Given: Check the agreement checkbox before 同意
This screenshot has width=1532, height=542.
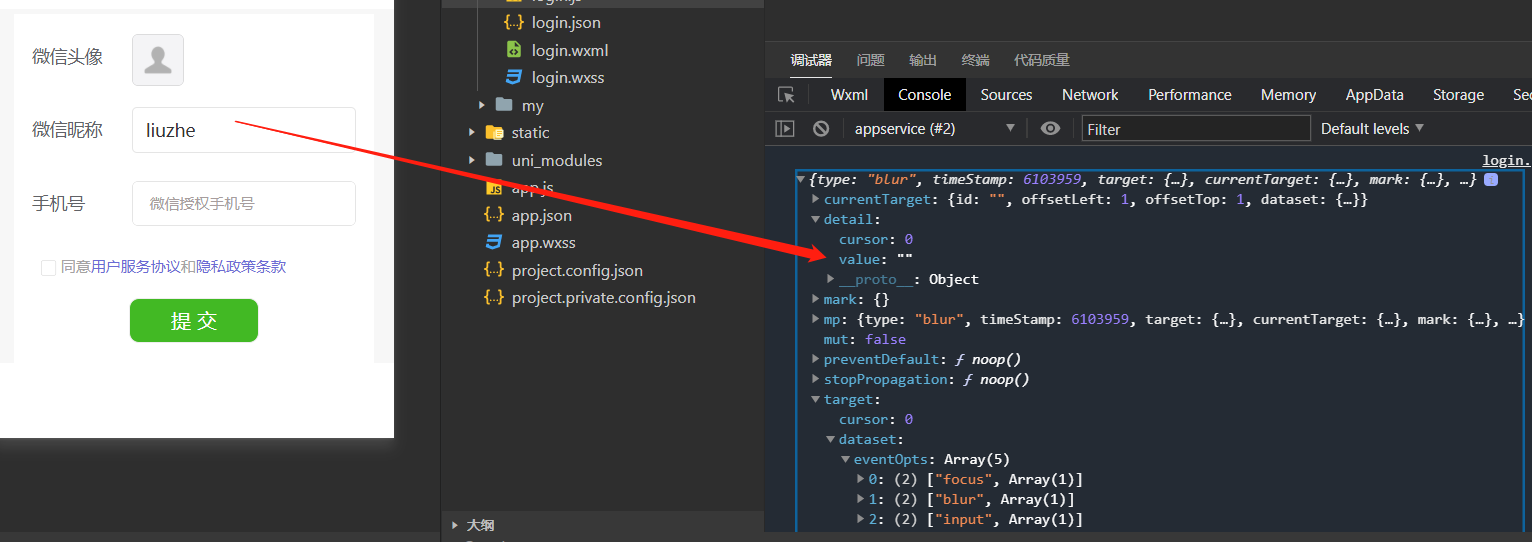Looking at the screenshot, I should tap(48, 267).
